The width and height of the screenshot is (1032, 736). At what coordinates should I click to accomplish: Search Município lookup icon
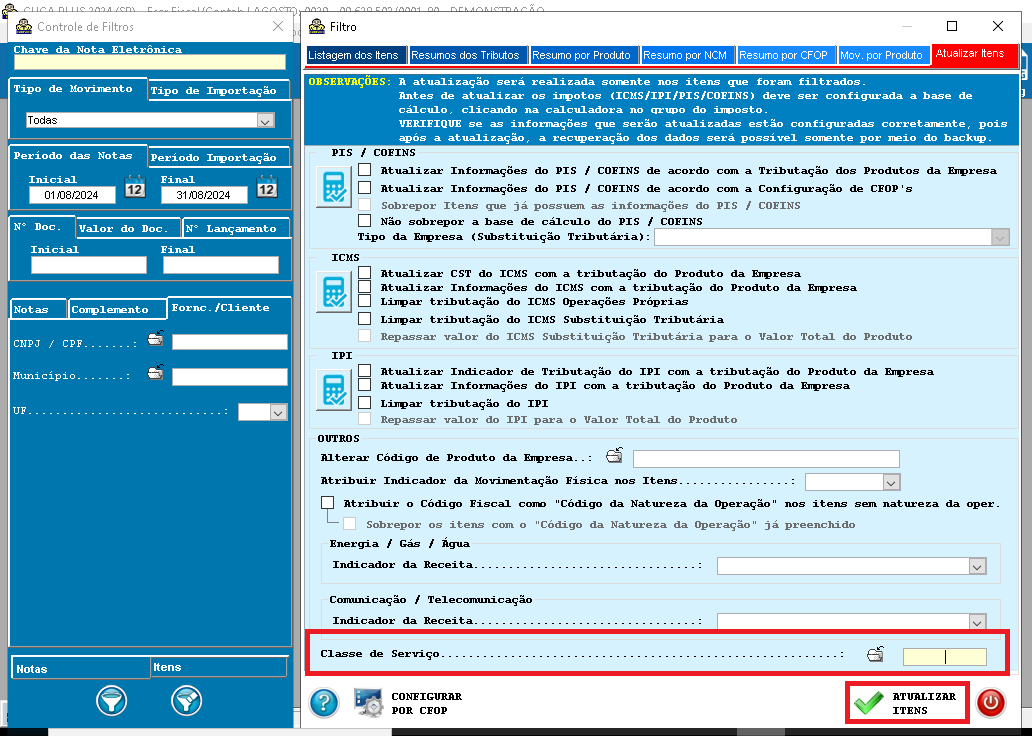(x=155, y=373)
